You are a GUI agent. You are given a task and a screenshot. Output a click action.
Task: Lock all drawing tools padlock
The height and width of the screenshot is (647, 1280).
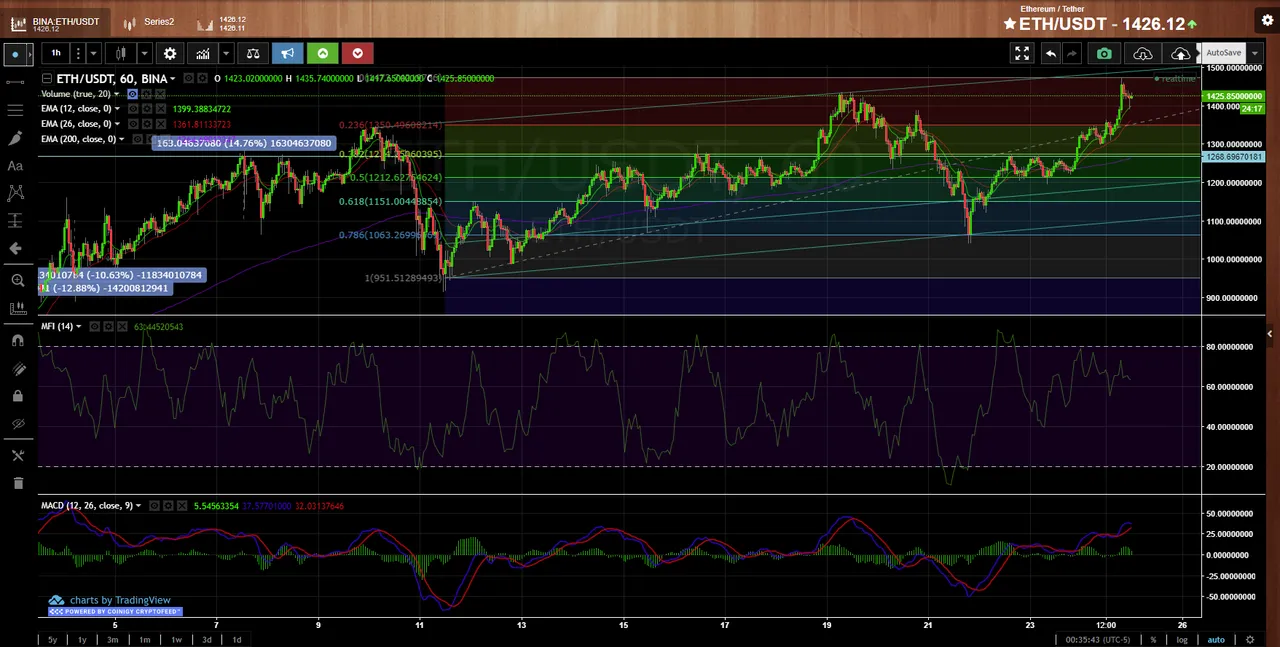17,396
